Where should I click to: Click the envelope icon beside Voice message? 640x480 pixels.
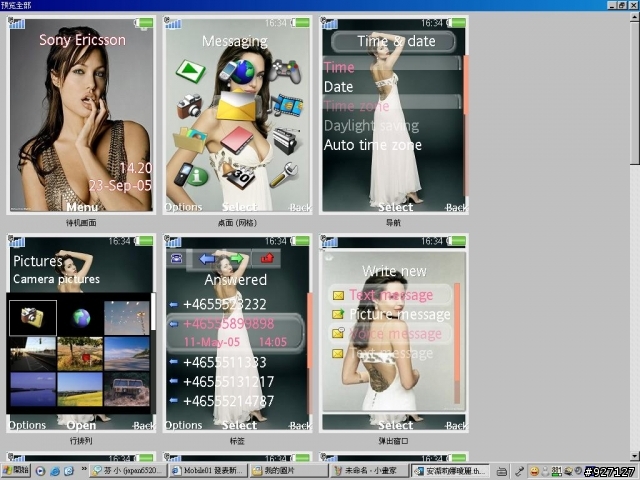coord(338,333)
